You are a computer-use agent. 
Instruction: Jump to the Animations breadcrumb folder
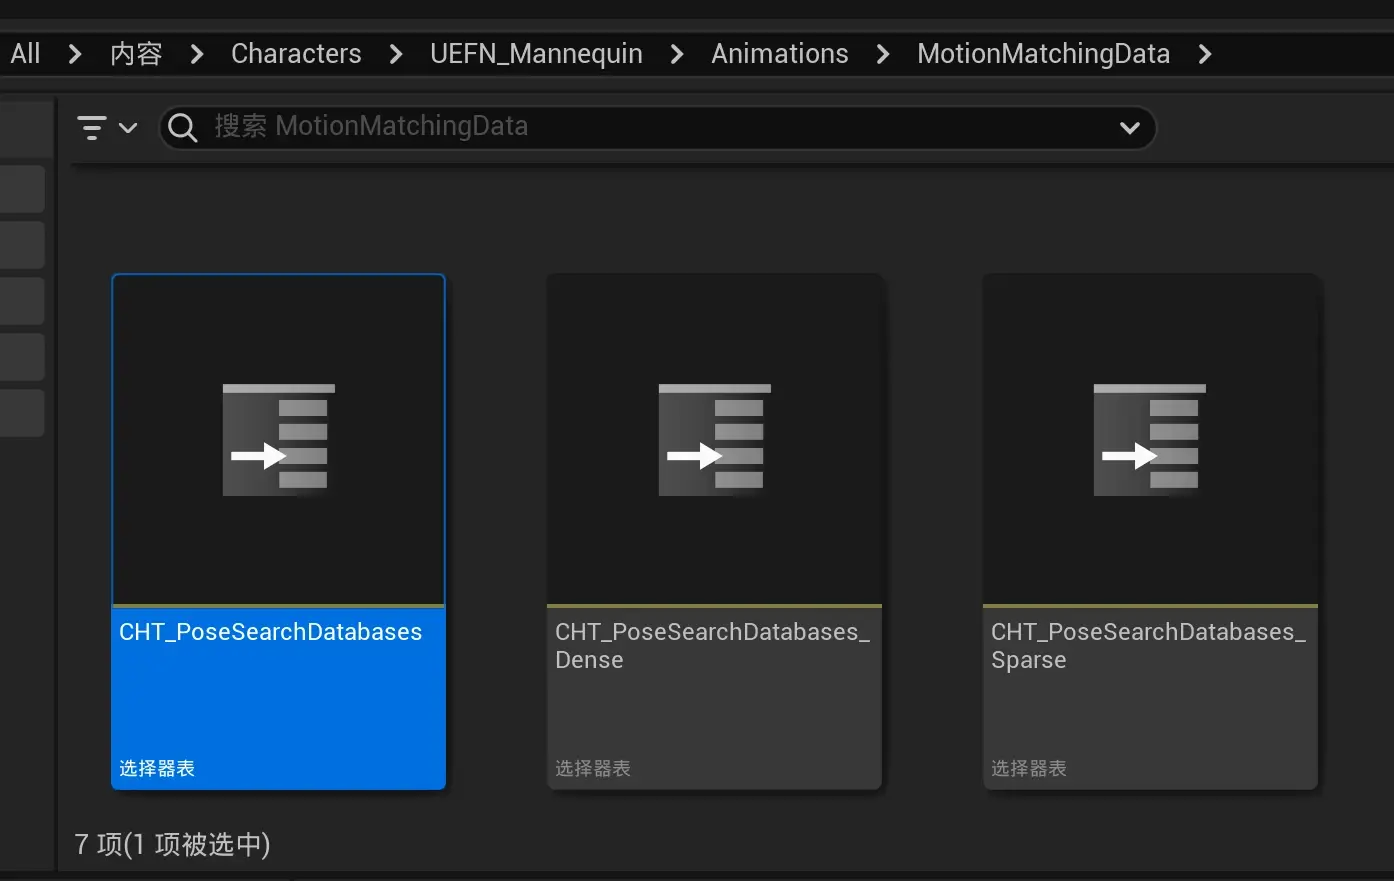click(x=780, y=54)
